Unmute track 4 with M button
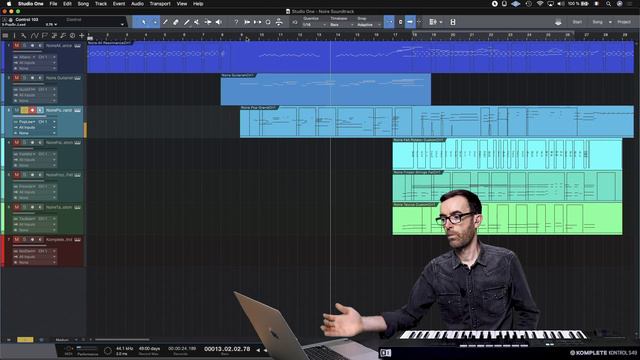640x360 pixels. pyautogui.click(x=17, y=142)
